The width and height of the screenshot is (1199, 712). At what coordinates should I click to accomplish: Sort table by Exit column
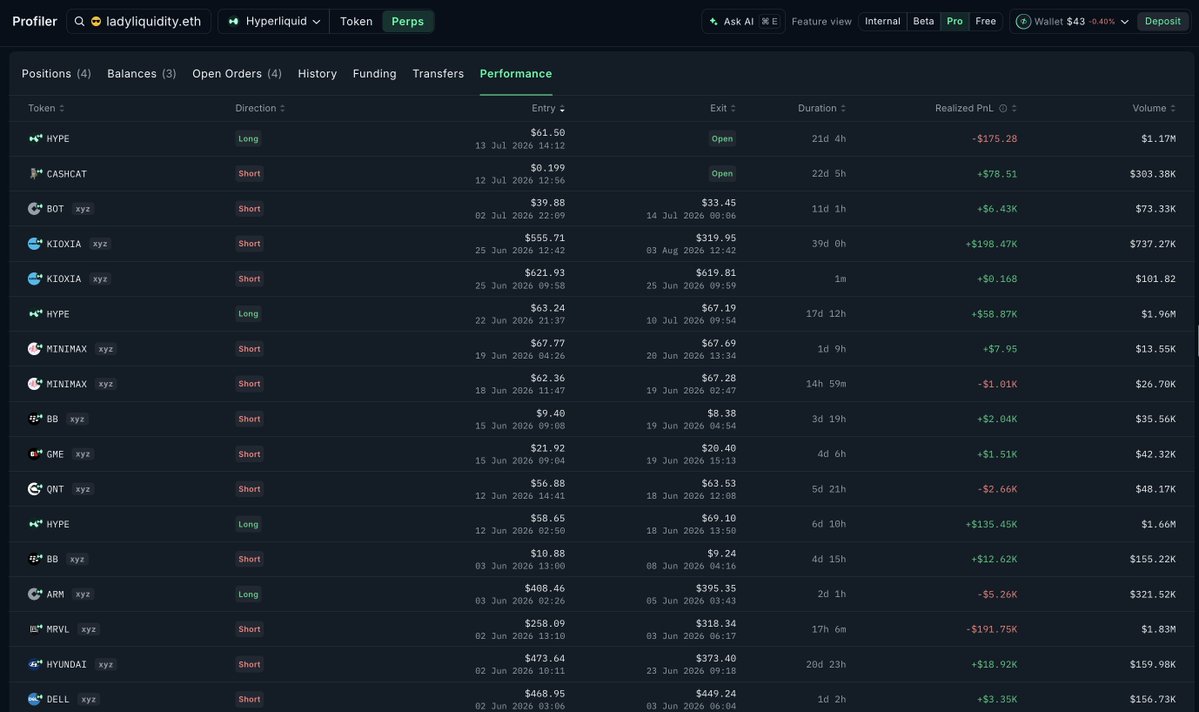723,108
